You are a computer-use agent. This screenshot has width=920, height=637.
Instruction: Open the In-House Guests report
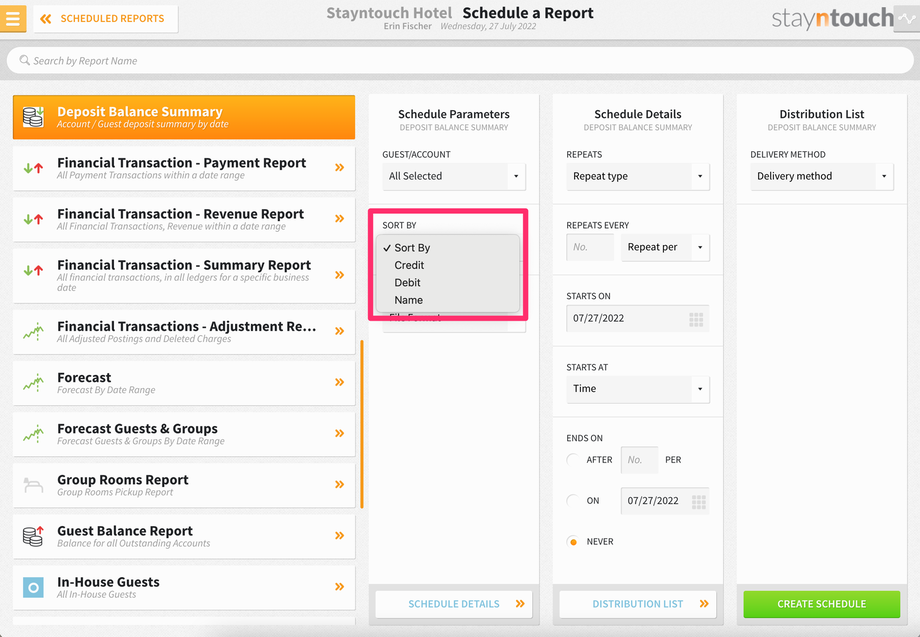tap(184, 587)
